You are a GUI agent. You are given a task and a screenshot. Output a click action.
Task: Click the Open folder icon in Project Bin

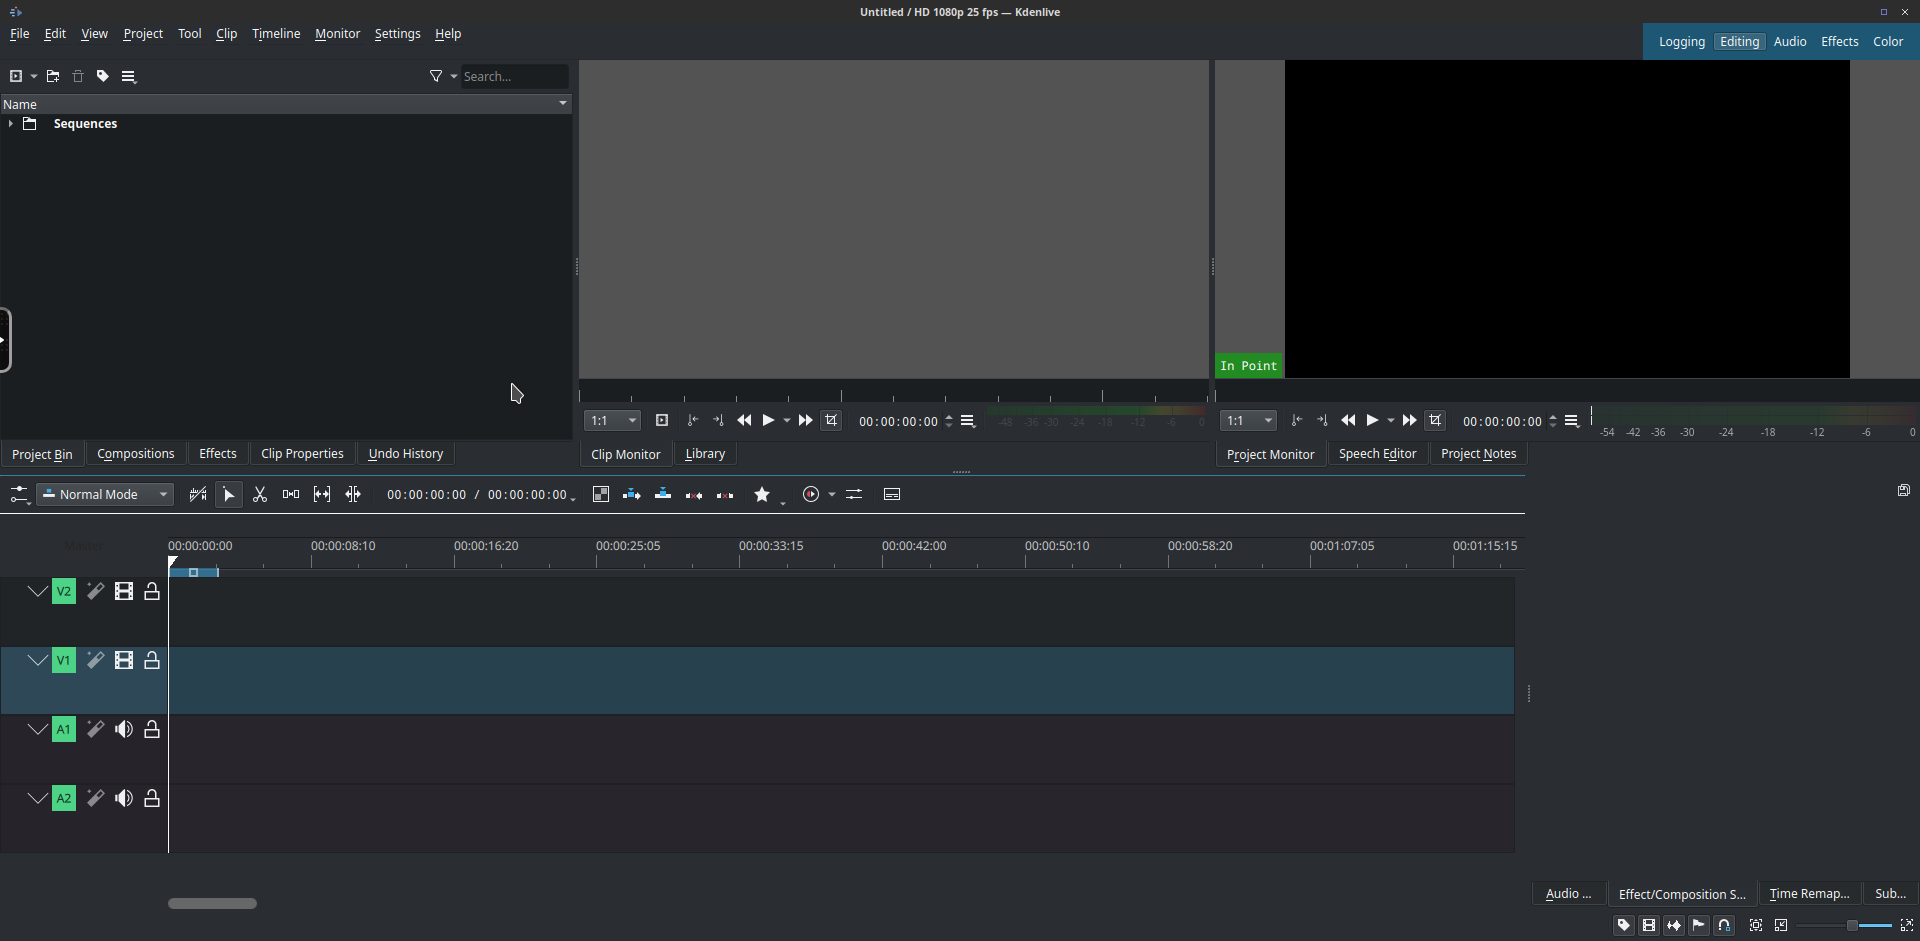(x=53, y=76)
